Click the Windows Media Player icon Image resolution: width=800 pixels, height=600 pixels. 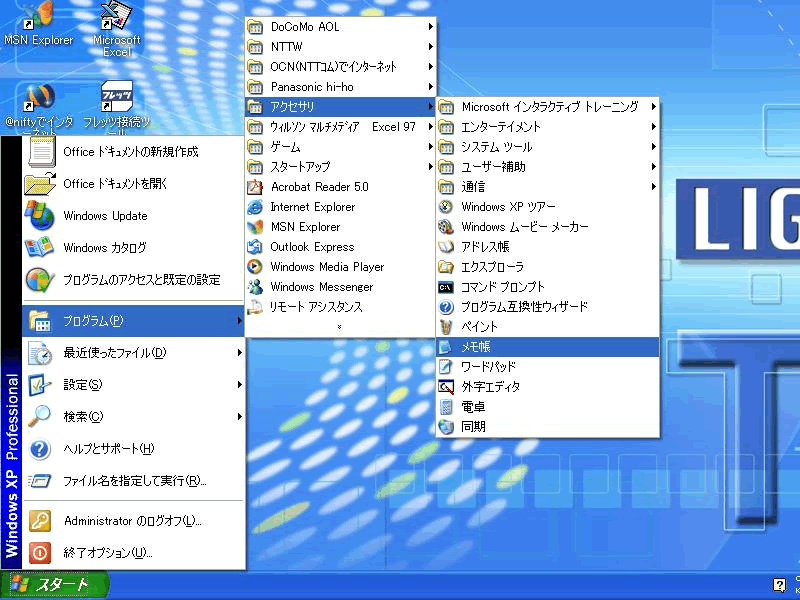(x=255, y=267)
